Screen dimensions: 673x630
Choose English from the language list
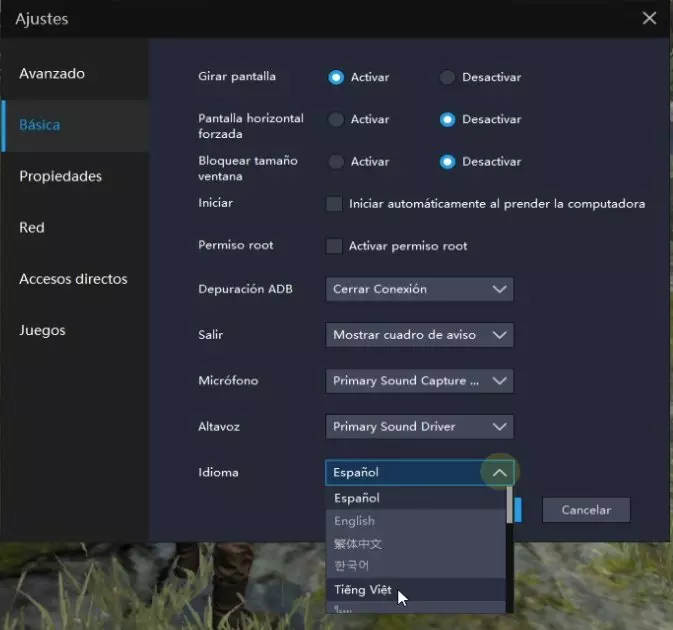(355, 521)
